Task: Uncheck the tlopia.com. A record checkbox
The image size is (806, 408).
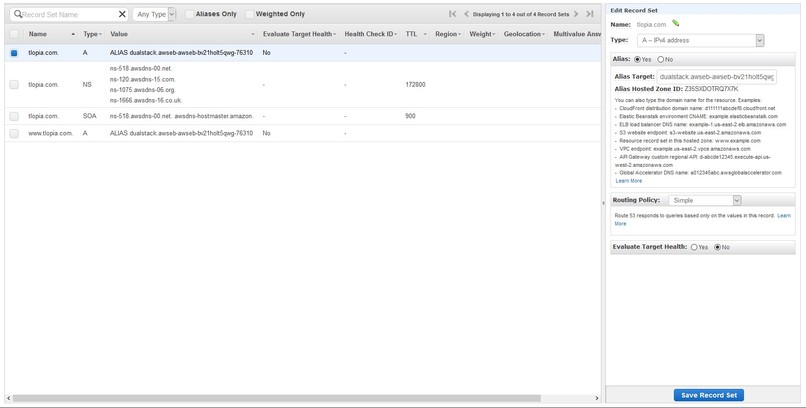Action: 14,53
